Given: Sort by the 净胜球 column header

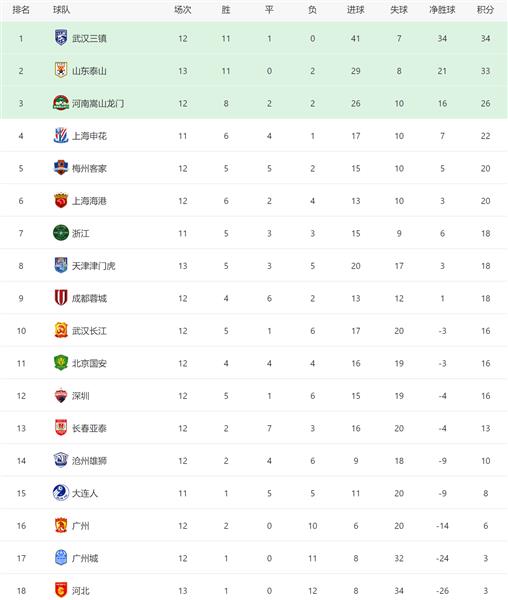Looking at the screenshot, I should click(442, 10).
